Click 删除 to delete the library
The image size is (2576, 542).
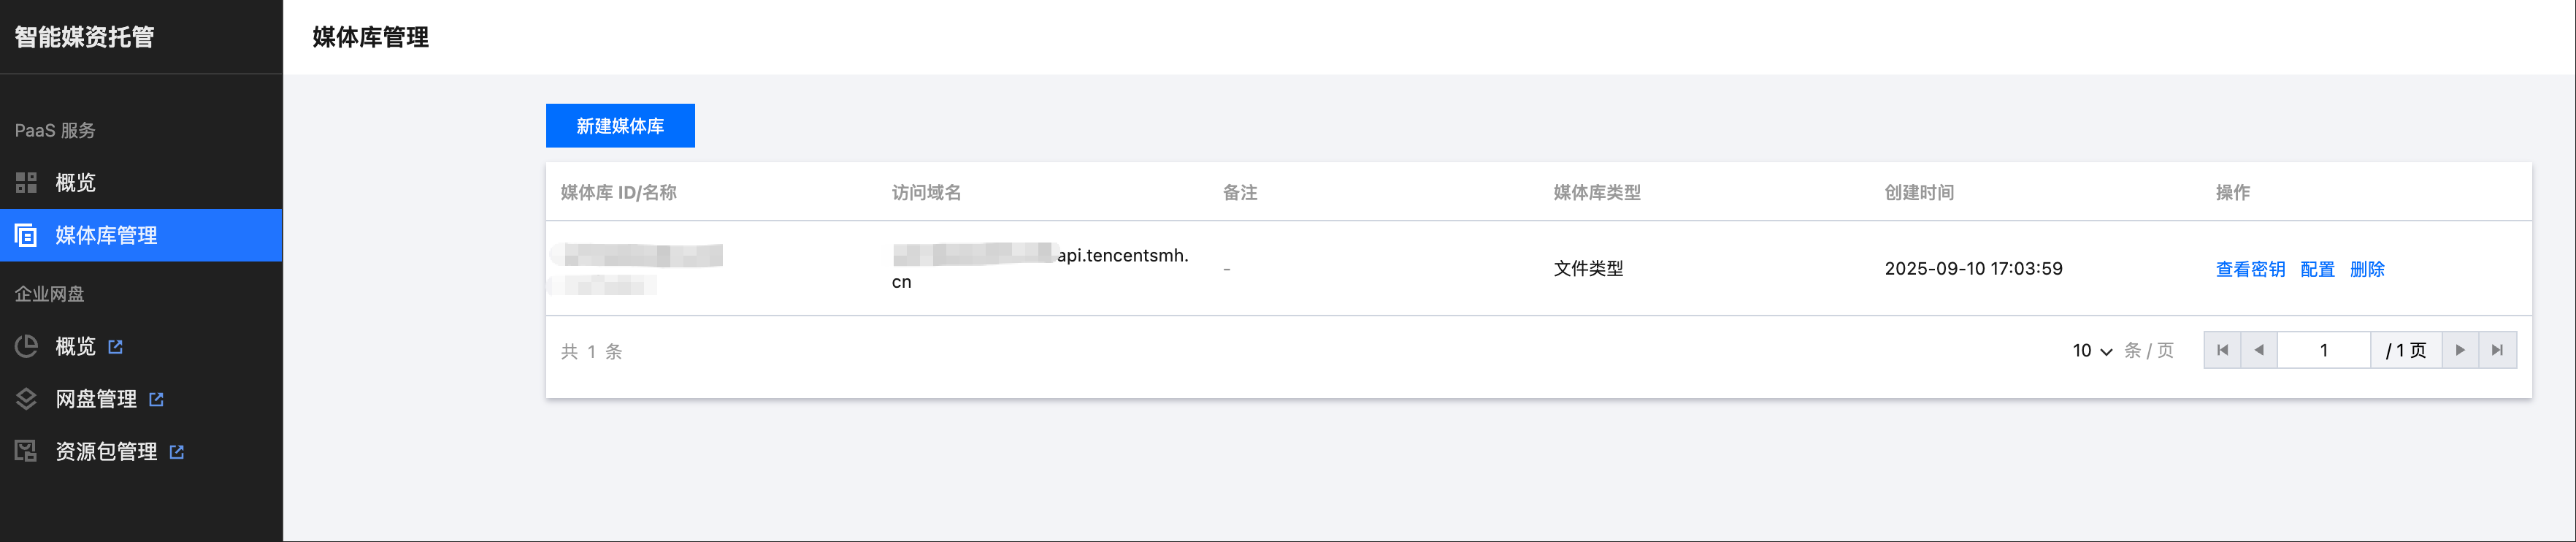point(2367,269)
